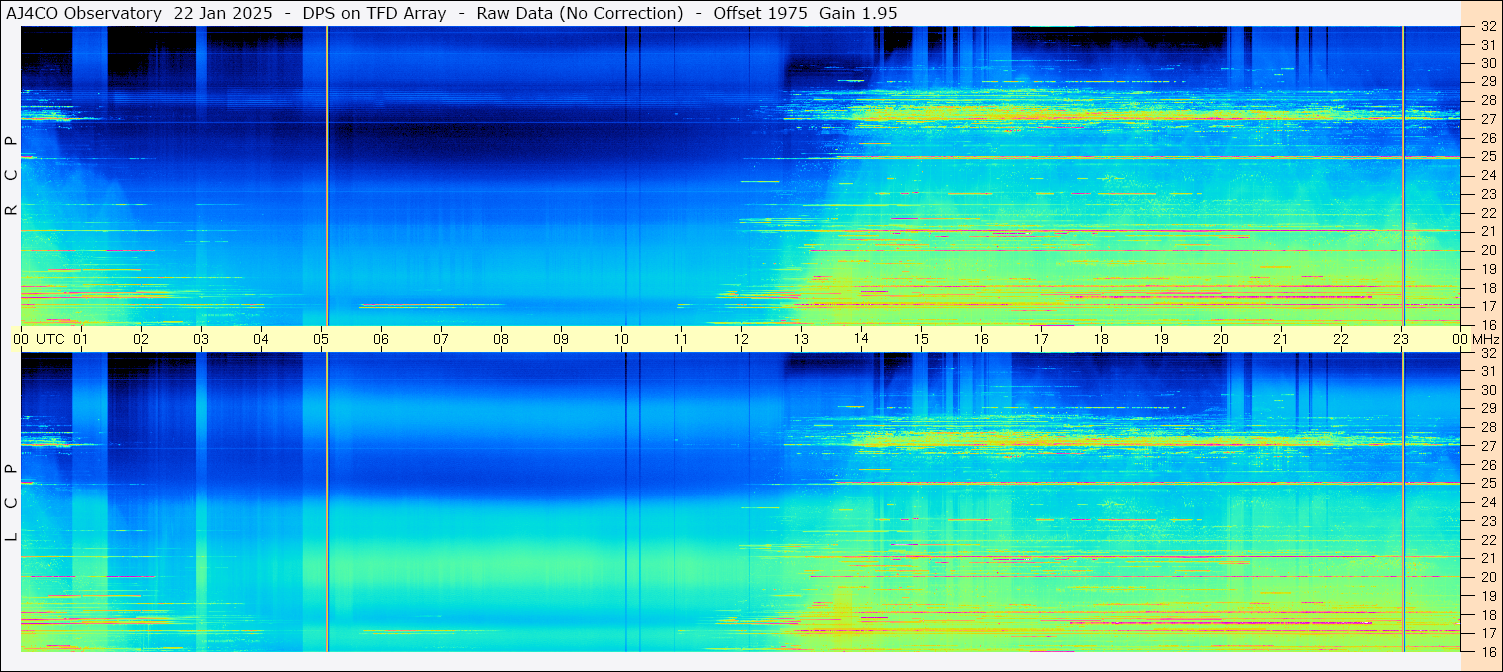Select hour 15 on the time axis
Image resolution: width=1503 pixels, height=672 pixels.
[921, 339]
